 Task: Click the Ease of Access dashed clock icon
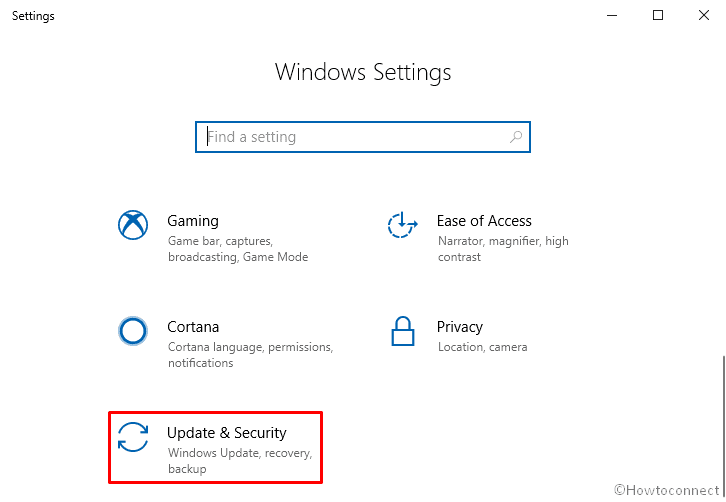pyautogui.click(x=402, y=225)
